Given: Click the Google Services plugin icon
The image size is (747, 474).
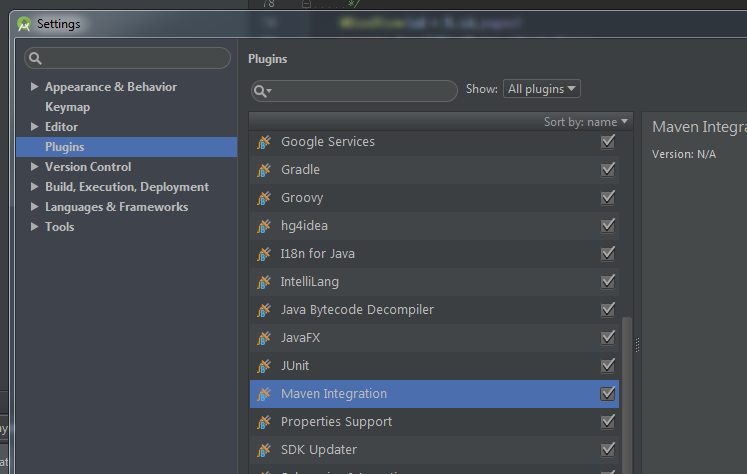Looking at the screenshot, I should 264,142.
